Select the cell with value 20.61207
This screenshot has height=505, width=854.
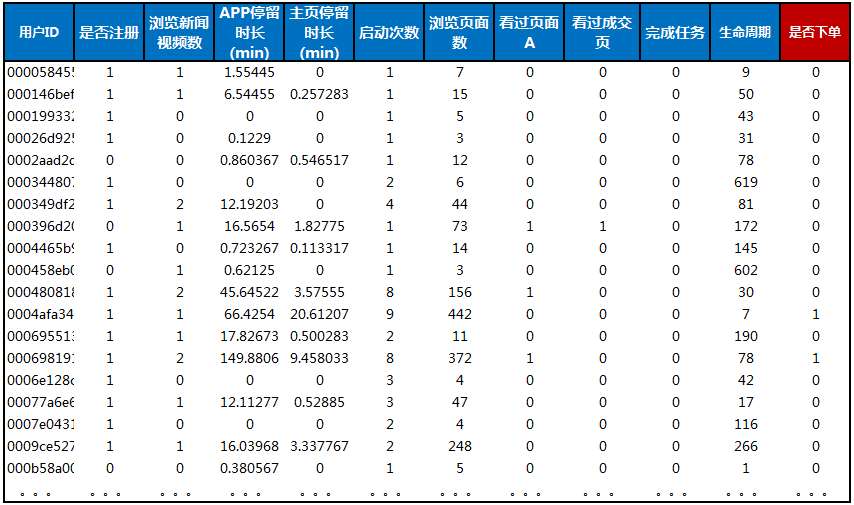click(x=319, y=314)
